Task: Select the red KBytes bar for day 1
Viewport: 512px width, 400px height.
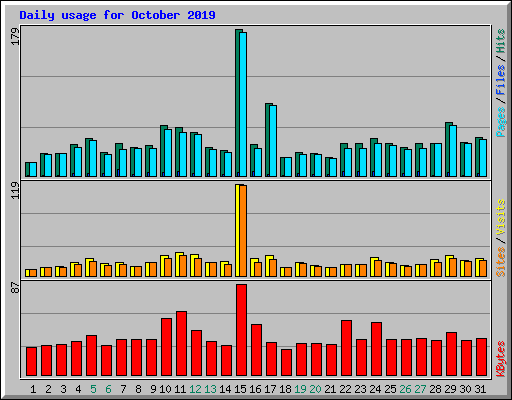Action: 31,362
